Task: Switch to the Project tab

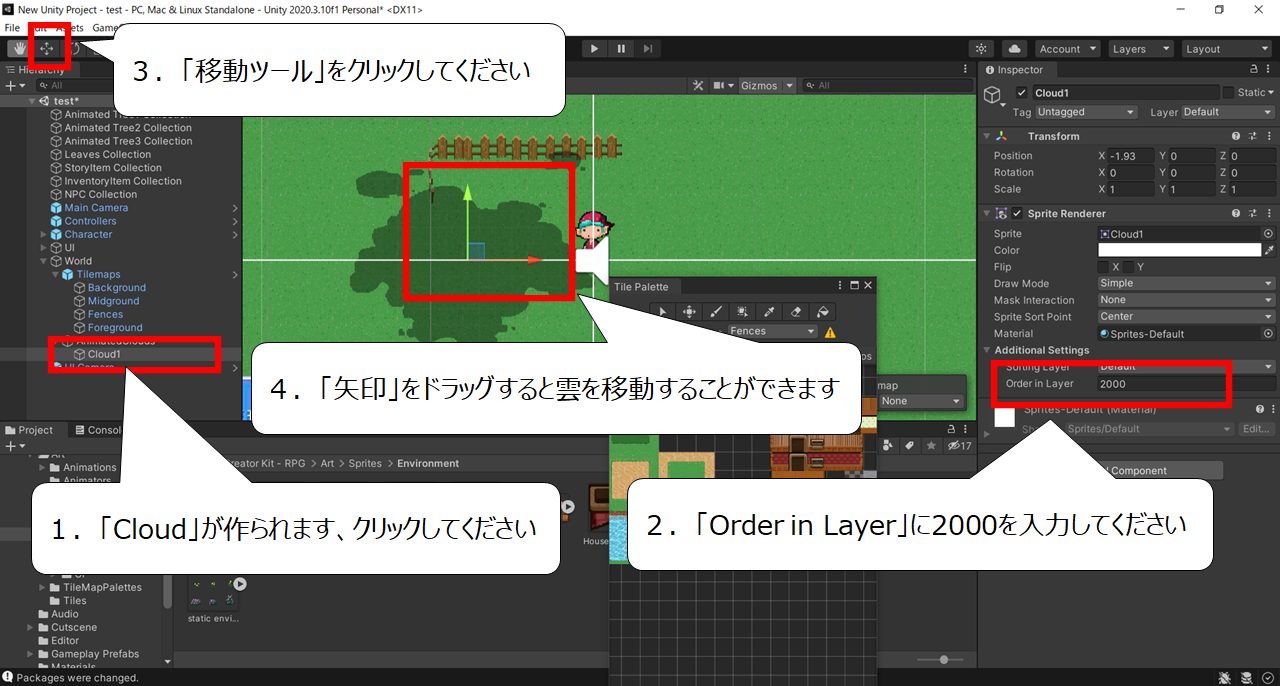Action: [29, 430]
